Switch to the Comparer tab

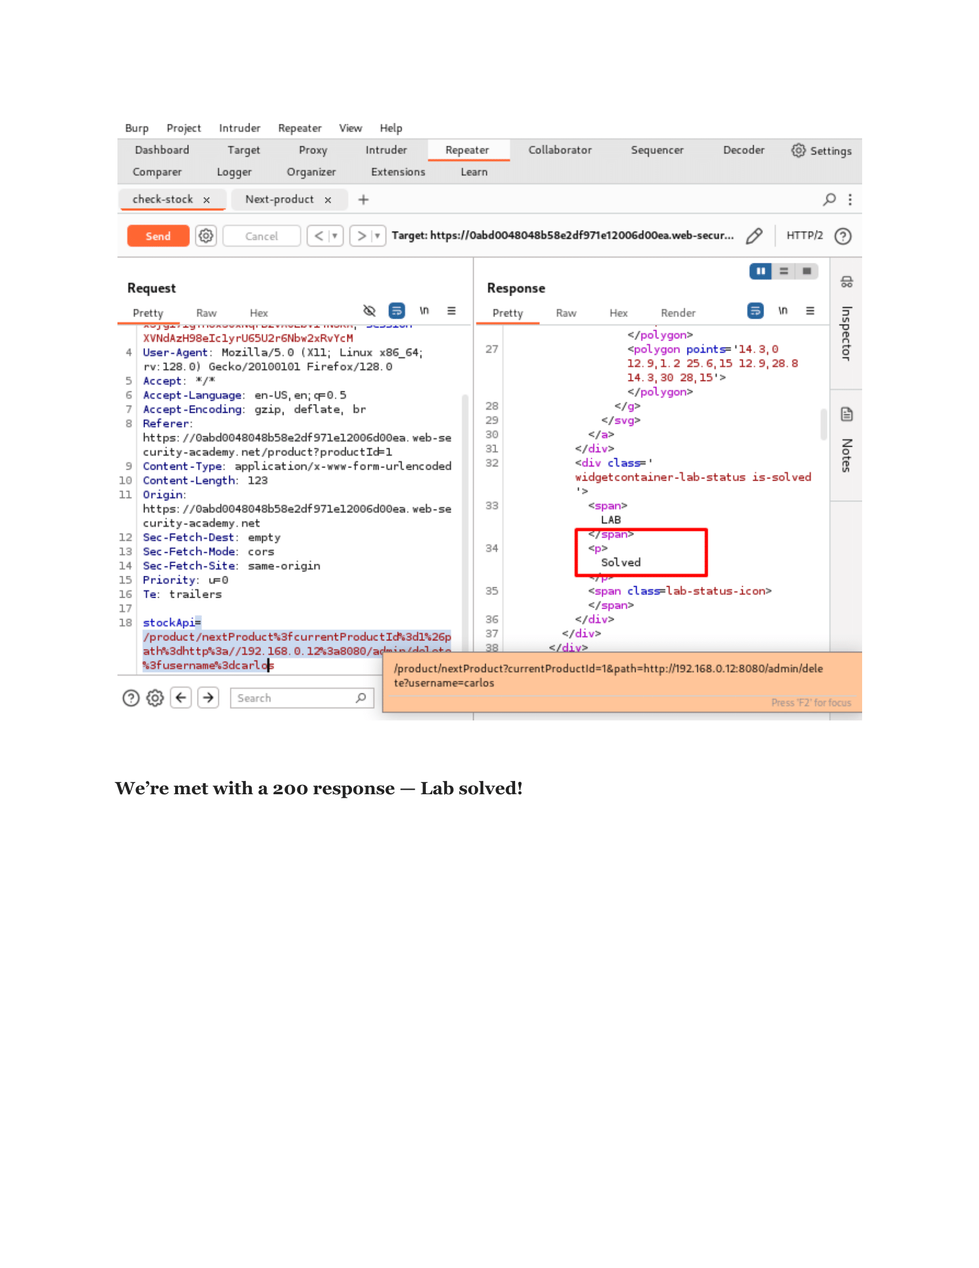157,172
